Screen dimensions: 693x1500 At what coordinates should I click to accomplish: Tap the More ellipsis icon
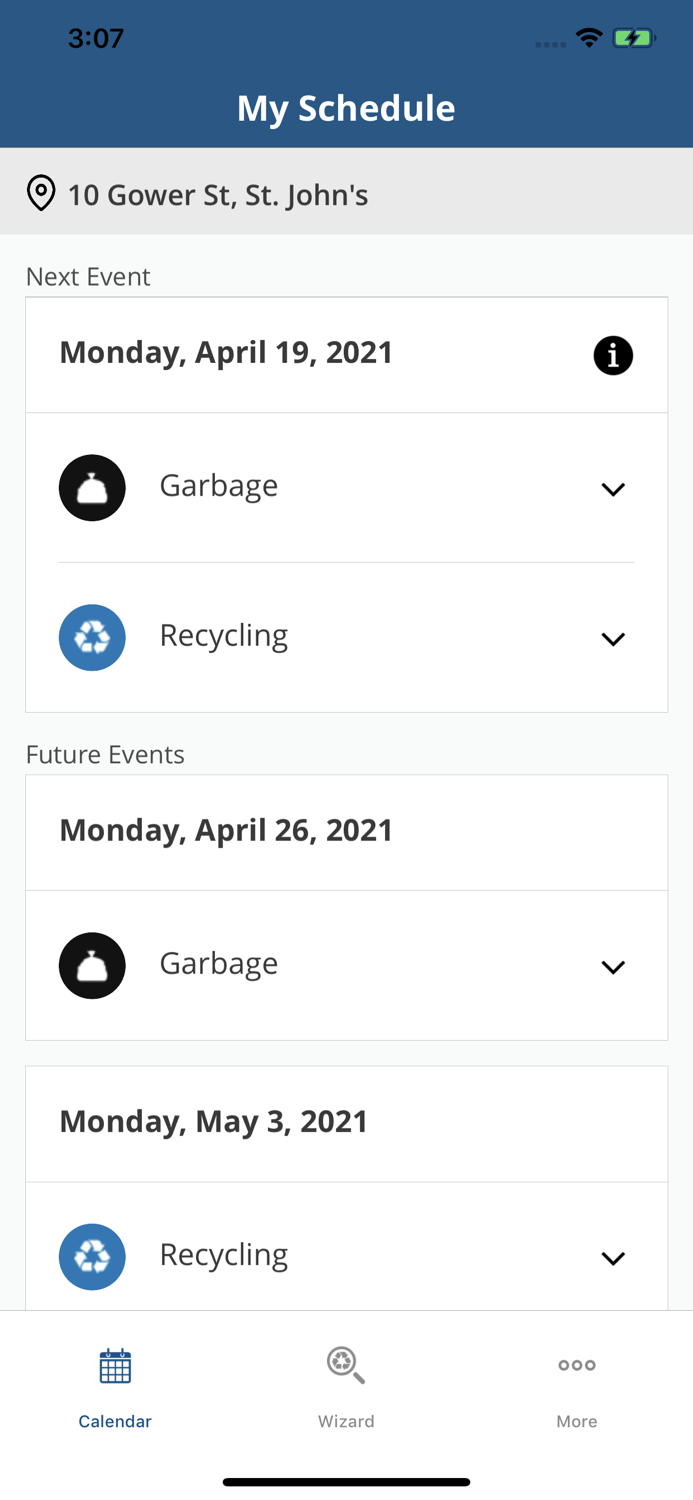(x=577, y=1364)
